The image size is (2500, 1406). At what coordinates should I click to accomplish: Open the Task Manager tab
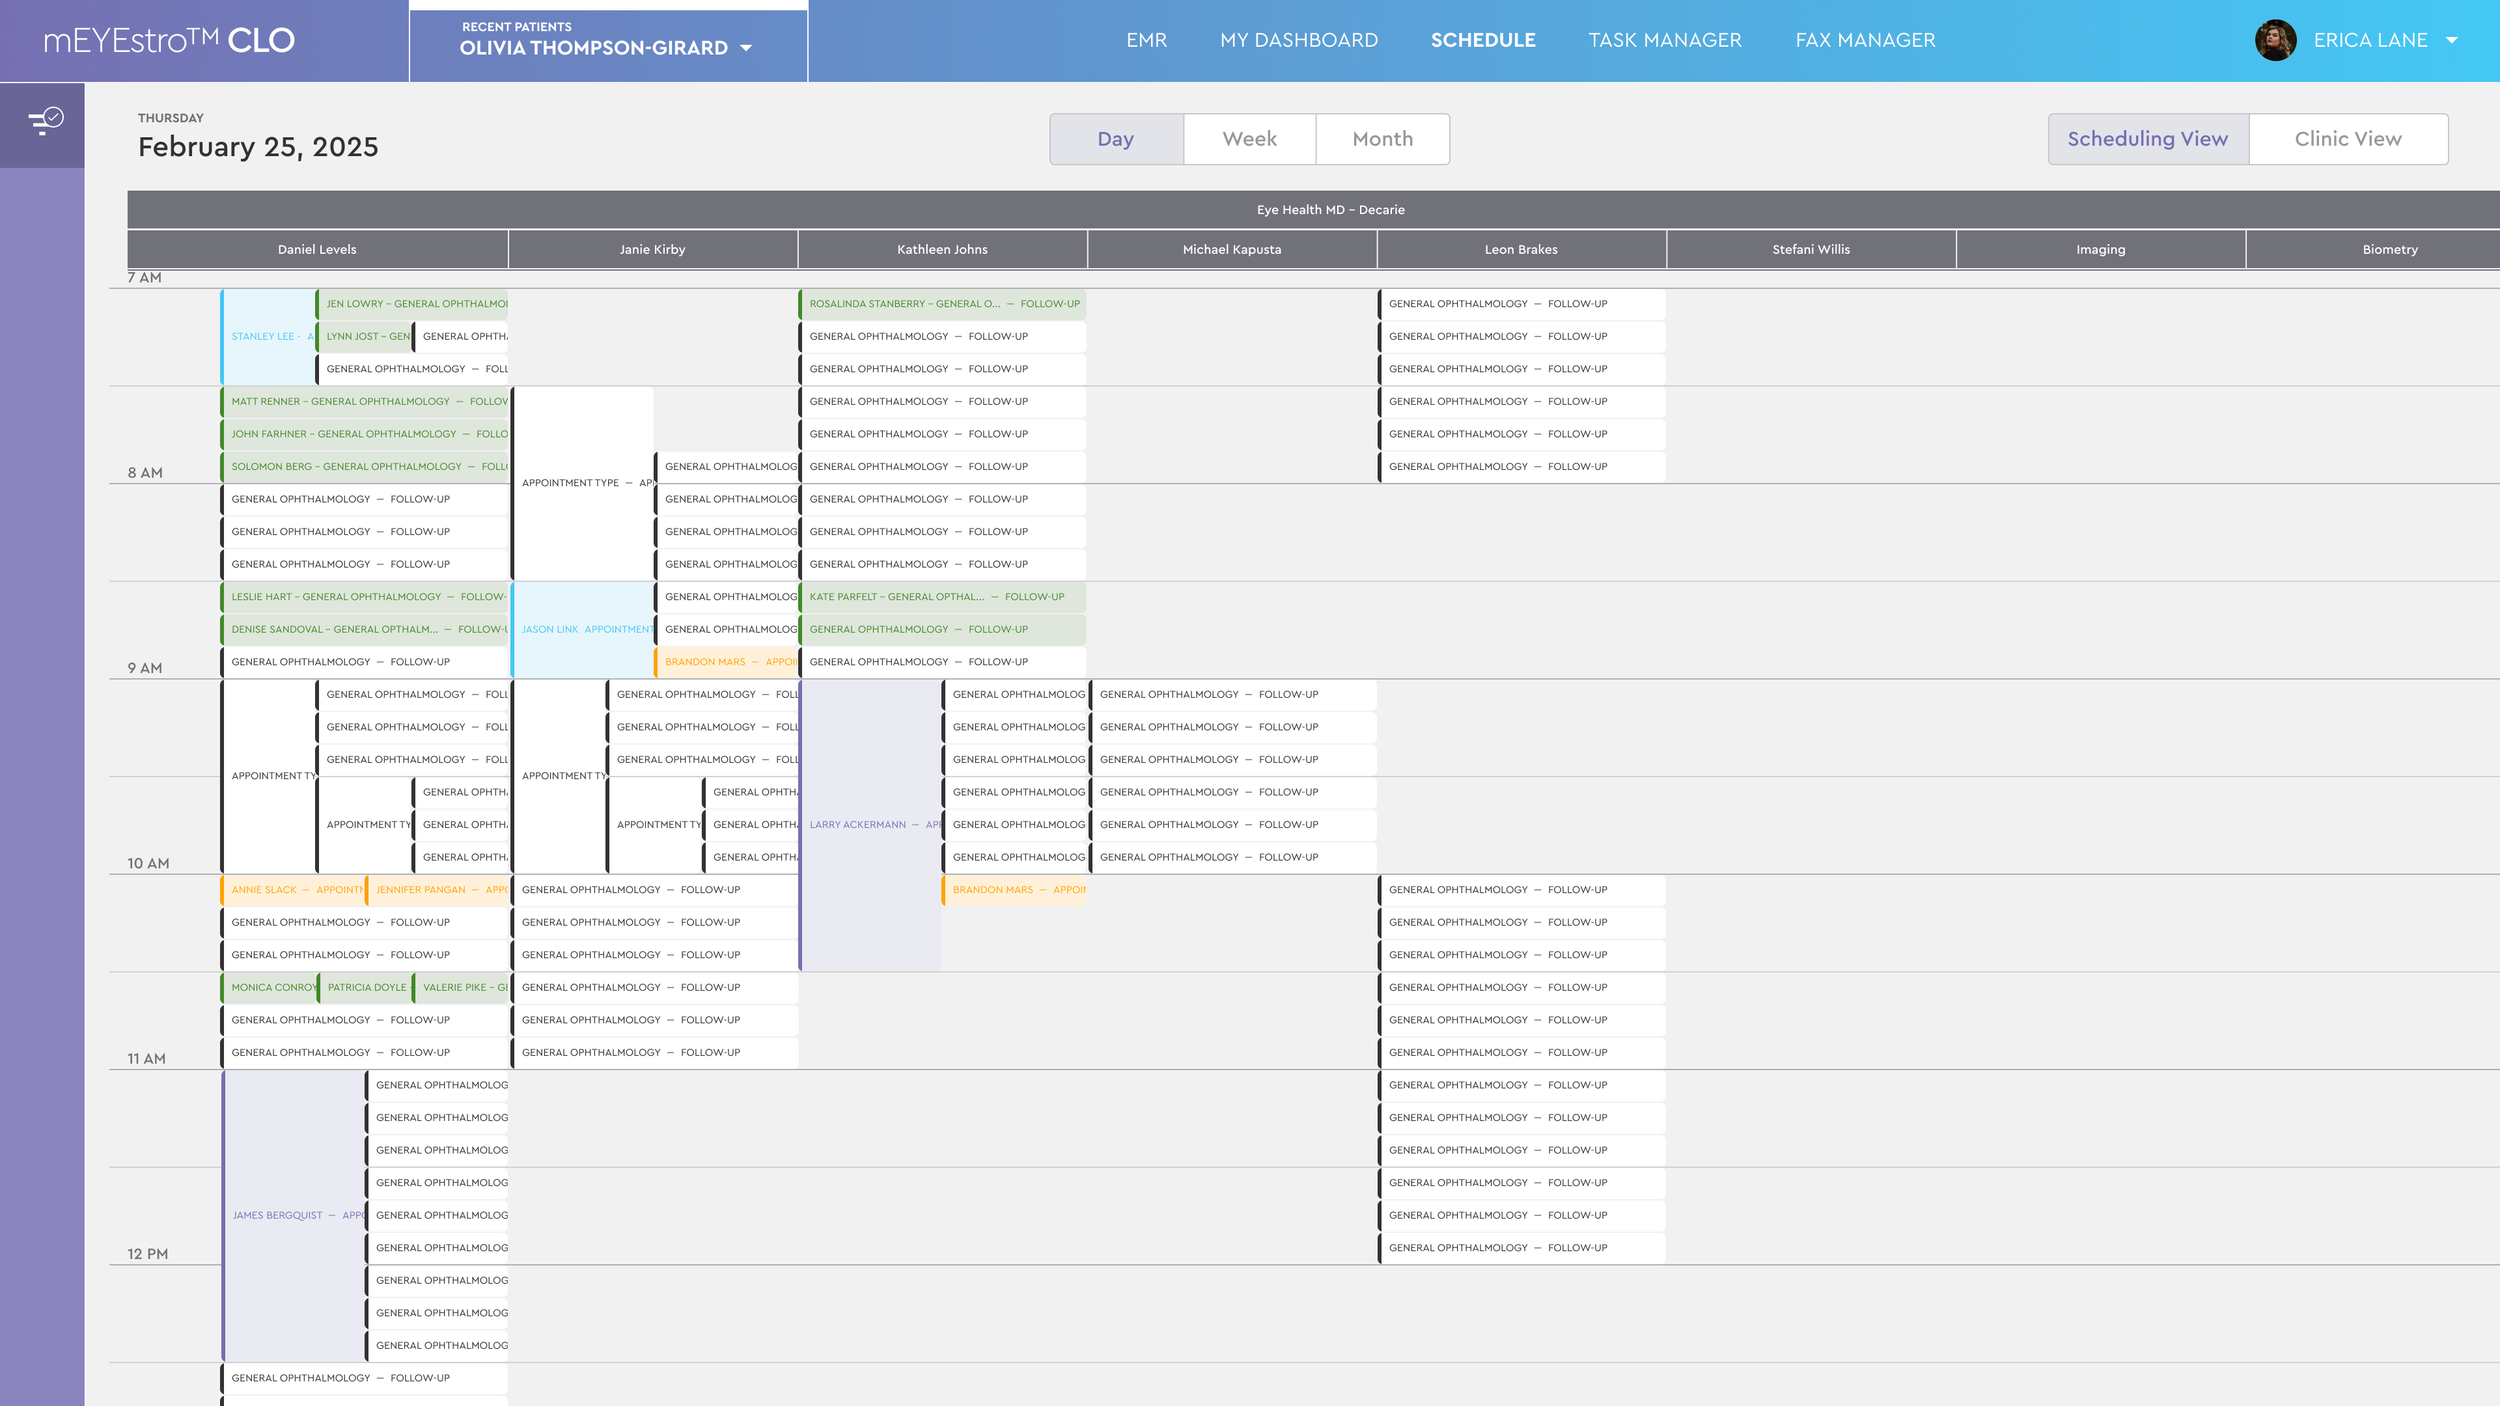(1664, 41)
